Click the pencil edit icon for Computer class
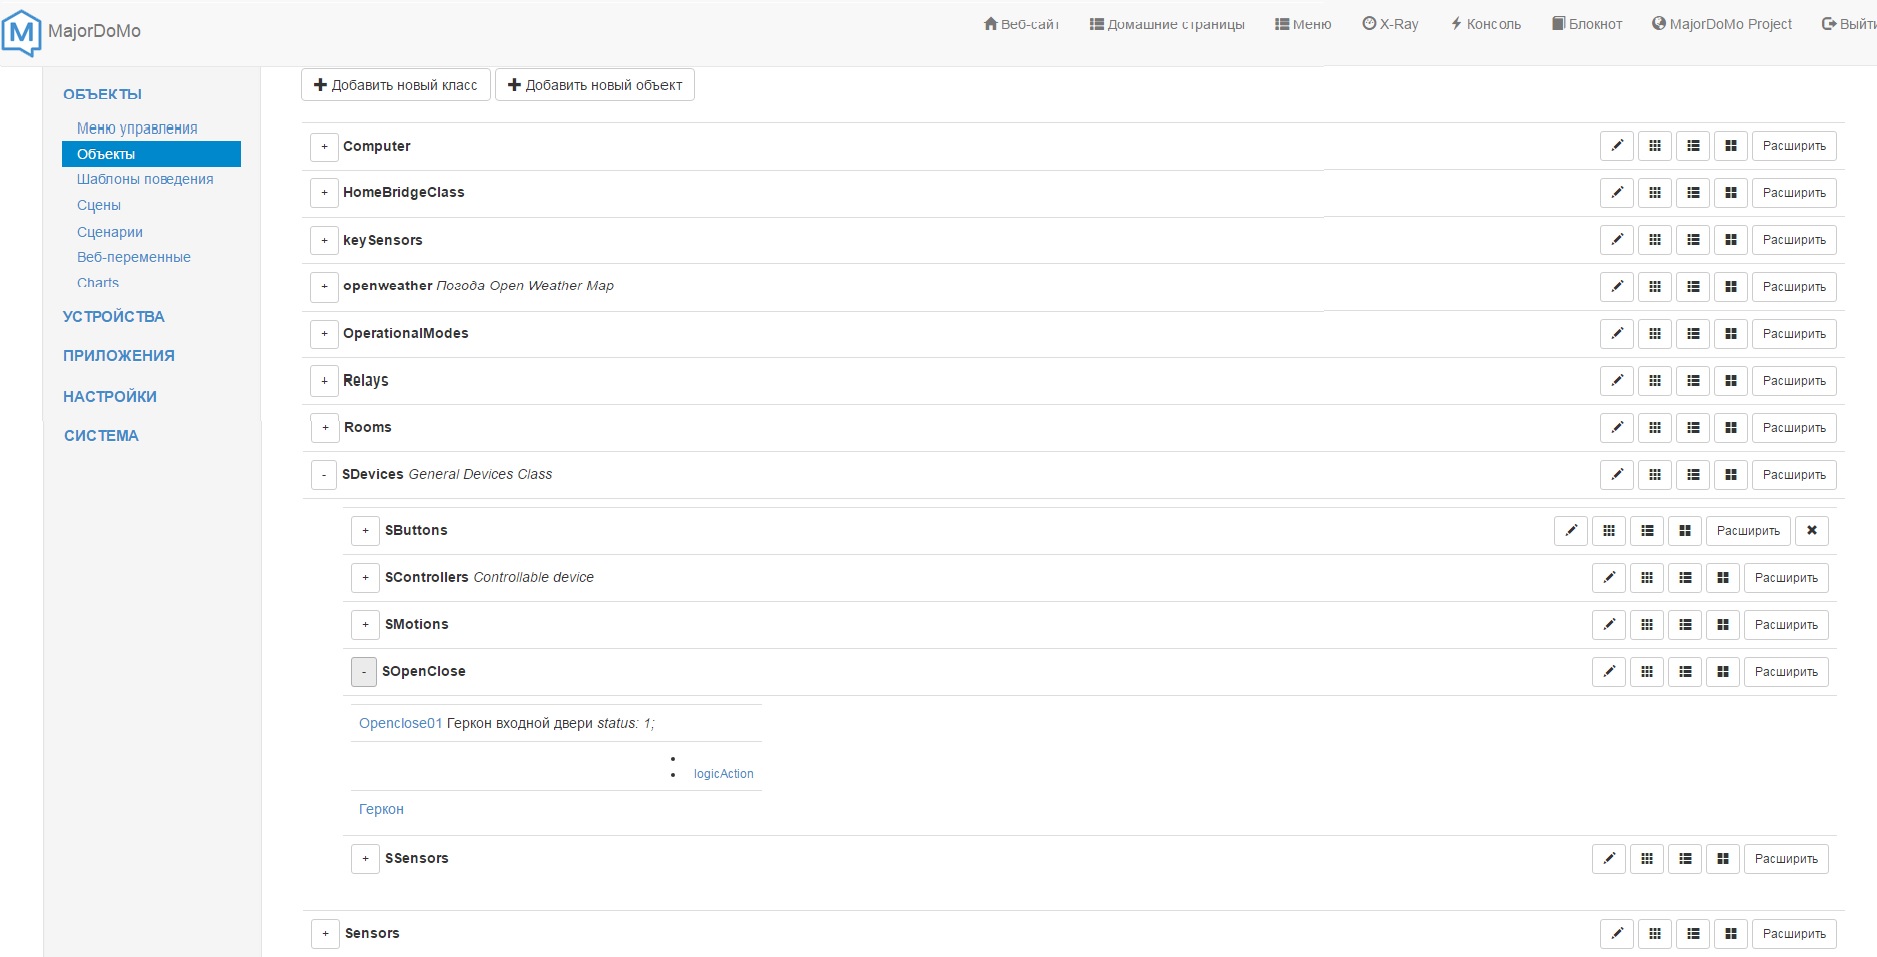The width and height of the screenshot is (1877, 957). point(1617,146)
